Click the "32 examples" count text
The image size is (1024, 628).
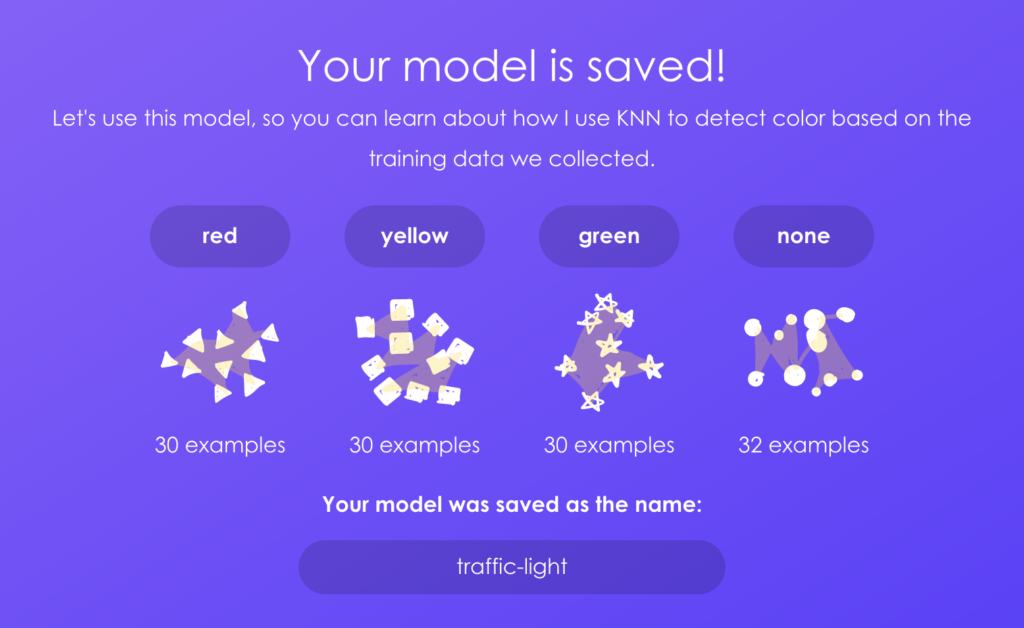tap(803, 445)
